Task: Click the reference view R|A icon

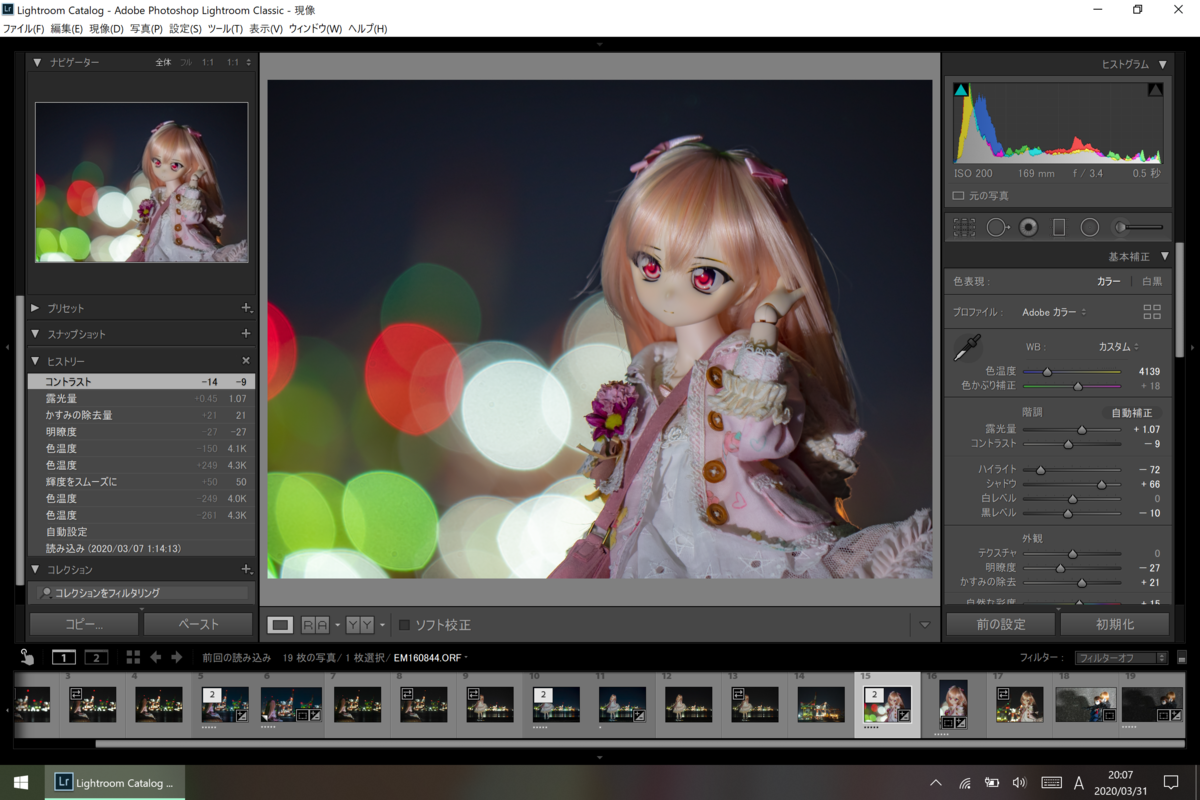Action: click(x=315, y=625)
